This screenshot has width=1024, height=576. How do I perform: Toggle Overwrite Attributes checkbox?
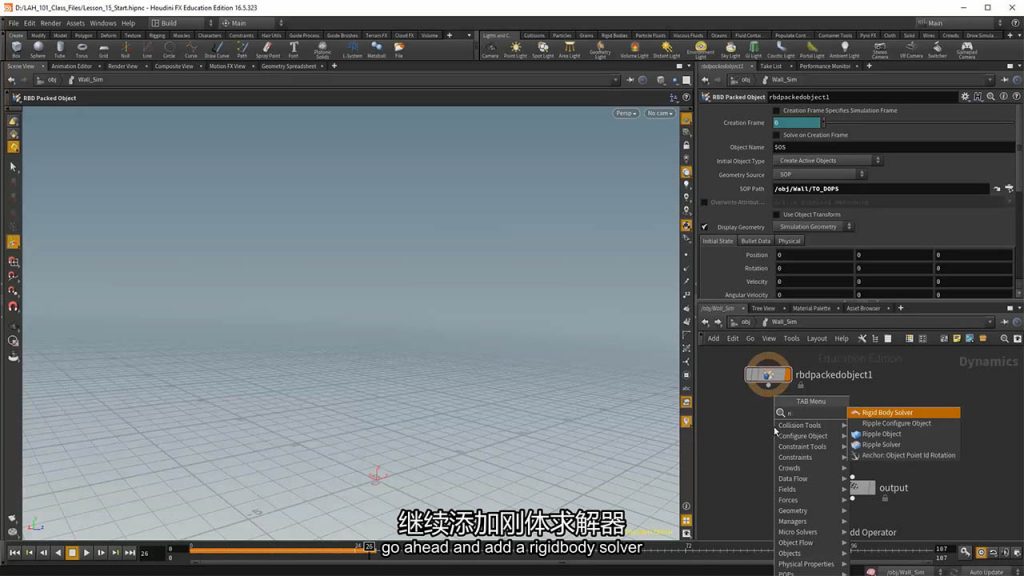pyautogui.click(x=705, y=202)
